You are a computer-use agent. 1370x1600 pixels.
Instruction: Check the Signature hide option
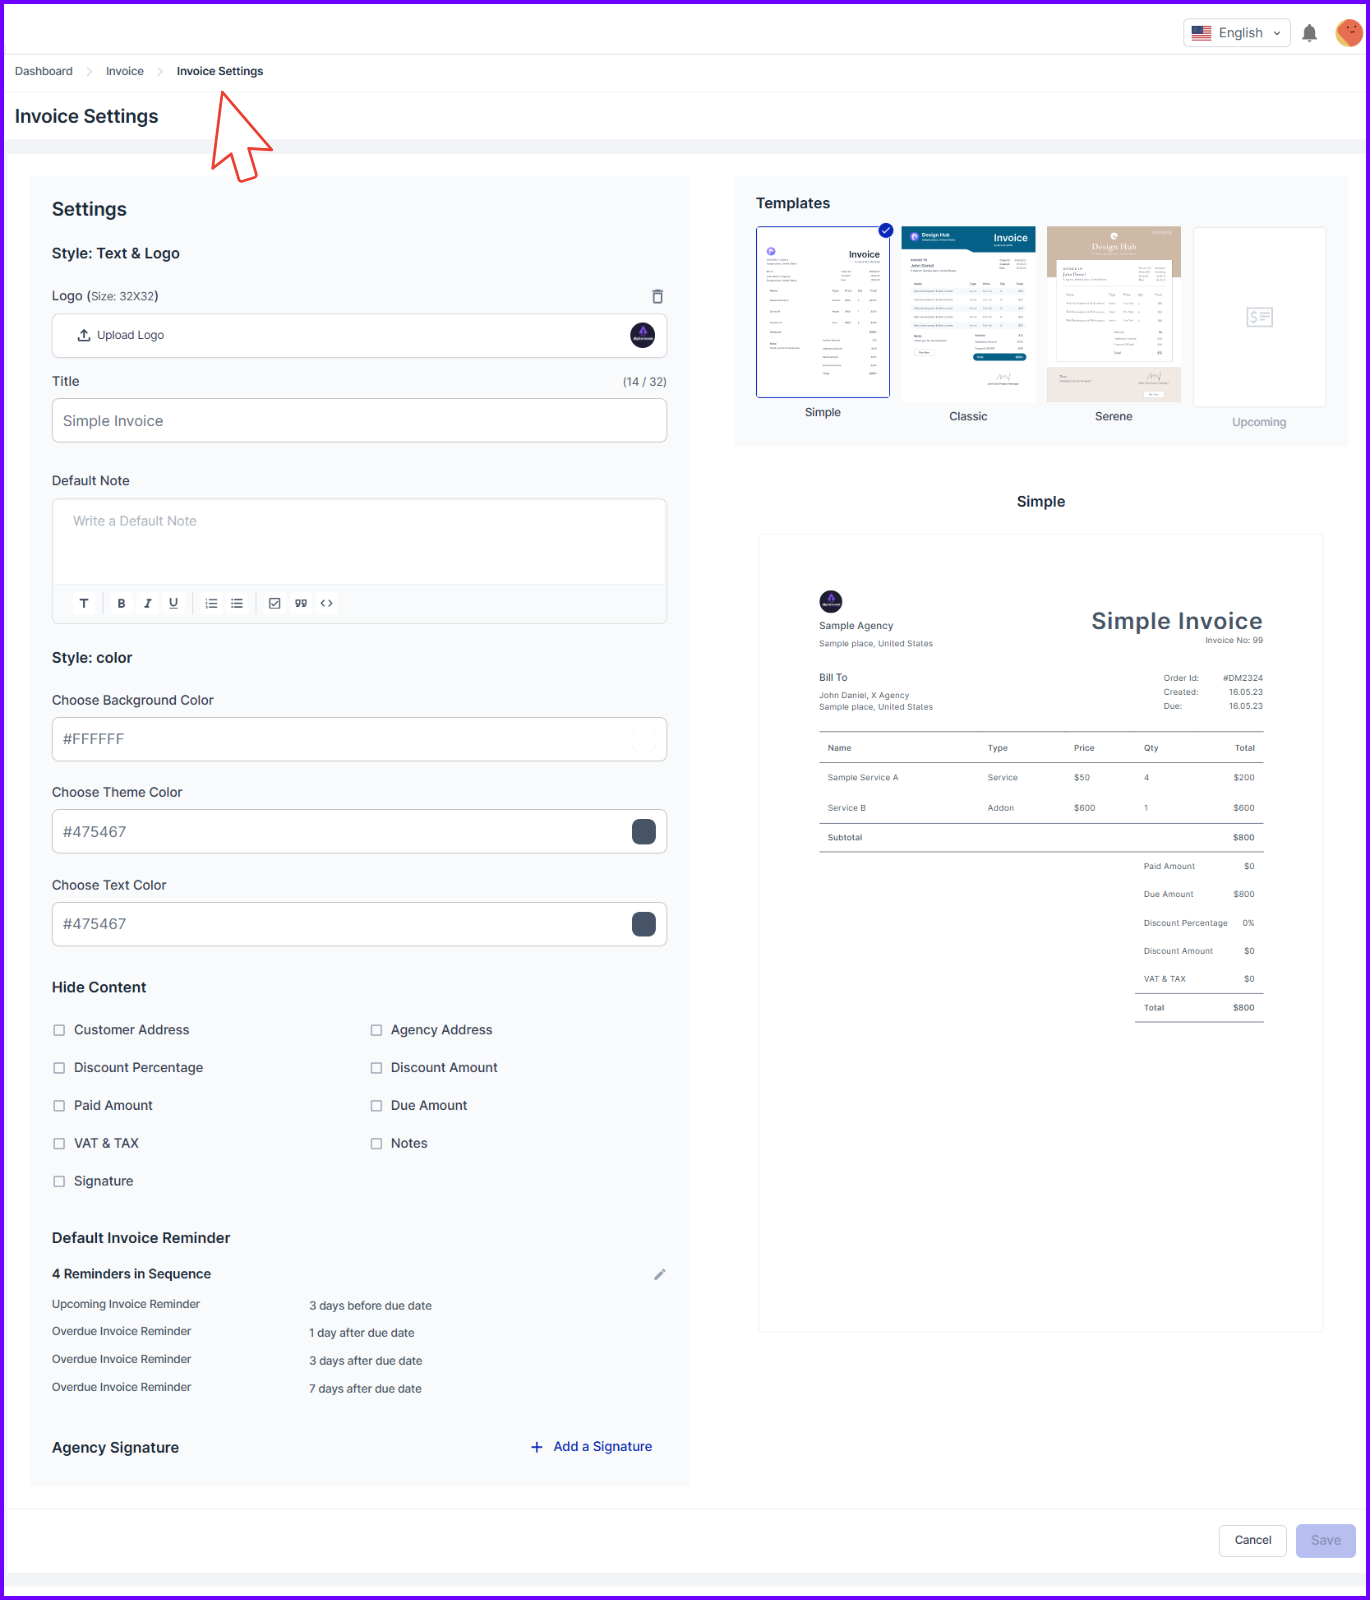tap(59, 1182)
